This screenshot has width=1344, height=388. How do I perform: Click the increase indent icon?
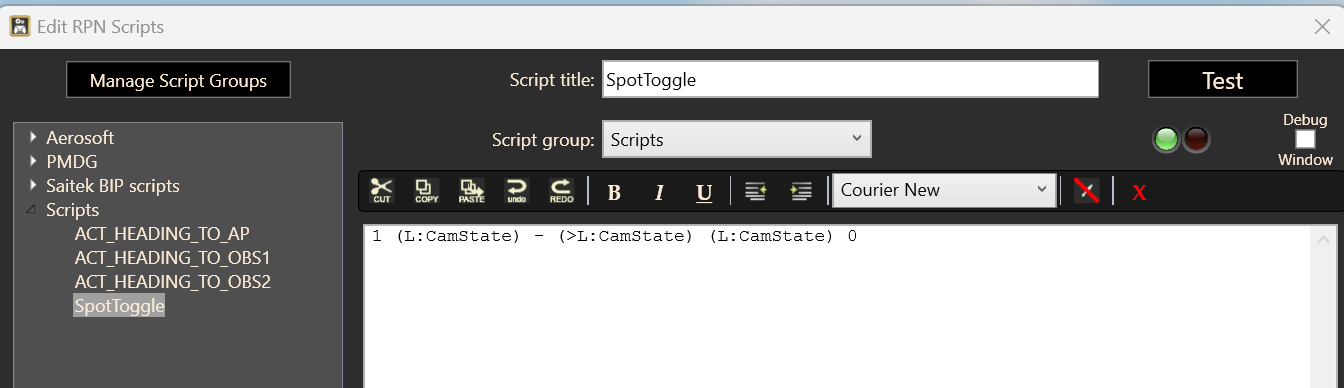coord(801,190)
